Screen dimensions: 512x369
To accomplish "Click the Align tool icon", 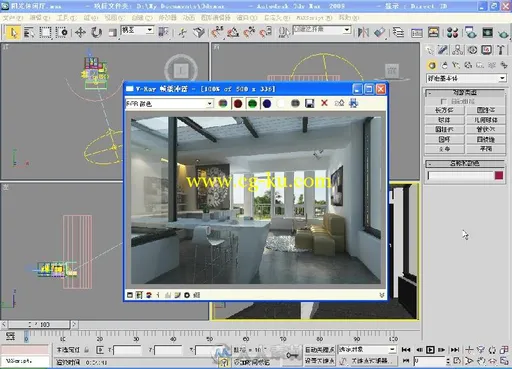I will pyautogui.click(x=379, y=32).
